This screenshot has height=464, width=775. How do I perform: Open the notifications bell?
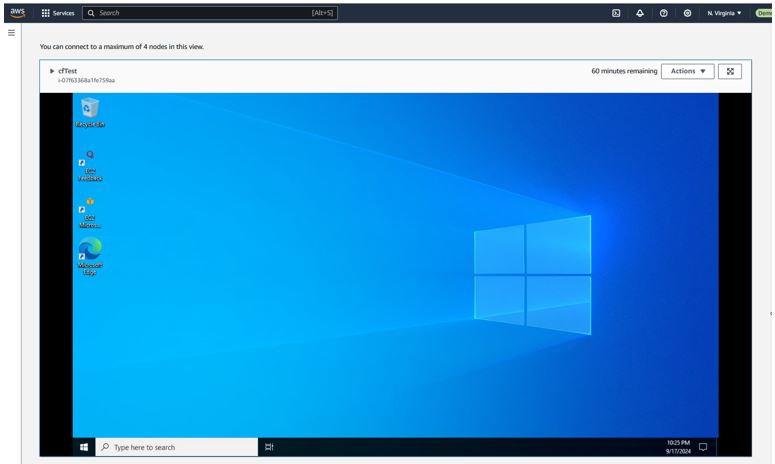pyautogui.click(x=640, y=13)
